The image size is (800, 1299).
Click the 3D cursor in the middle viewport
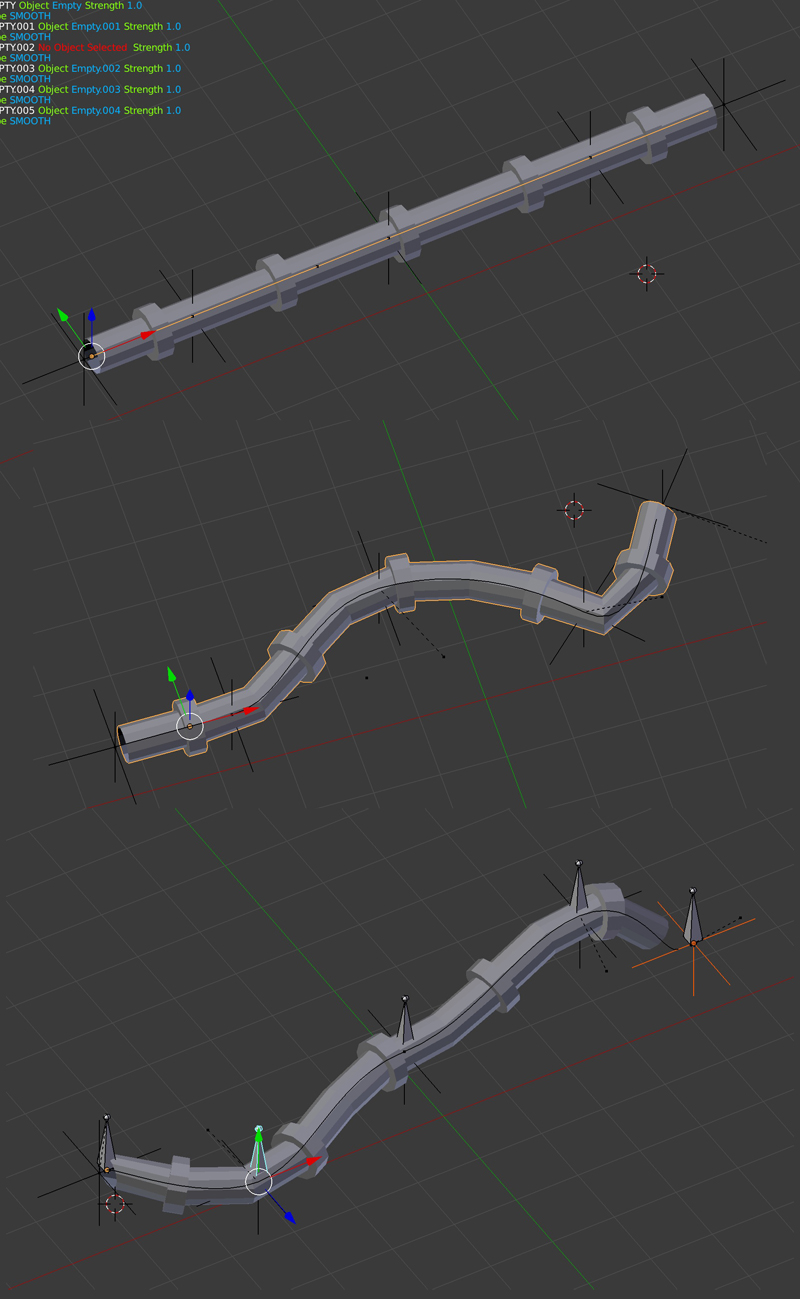572,510
